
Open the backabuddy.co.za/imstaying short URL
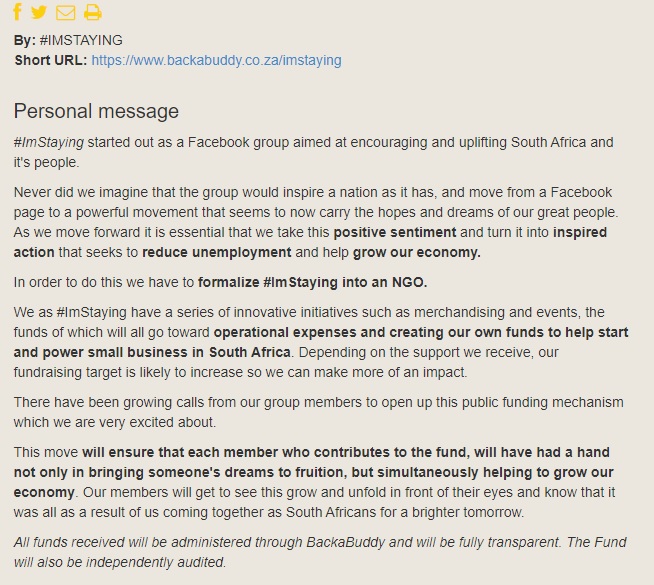click(x=216, y=60)
